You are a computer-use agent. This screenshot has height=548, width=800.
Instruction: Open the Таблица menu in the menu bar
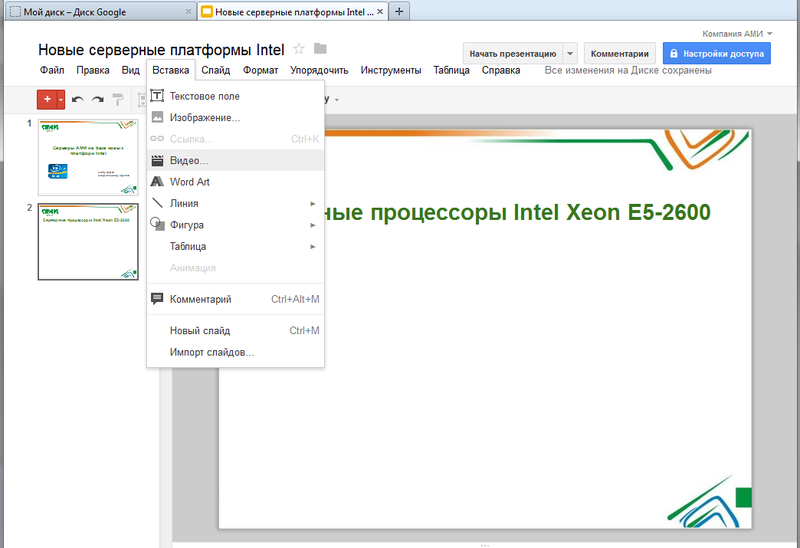coord(452,70)
